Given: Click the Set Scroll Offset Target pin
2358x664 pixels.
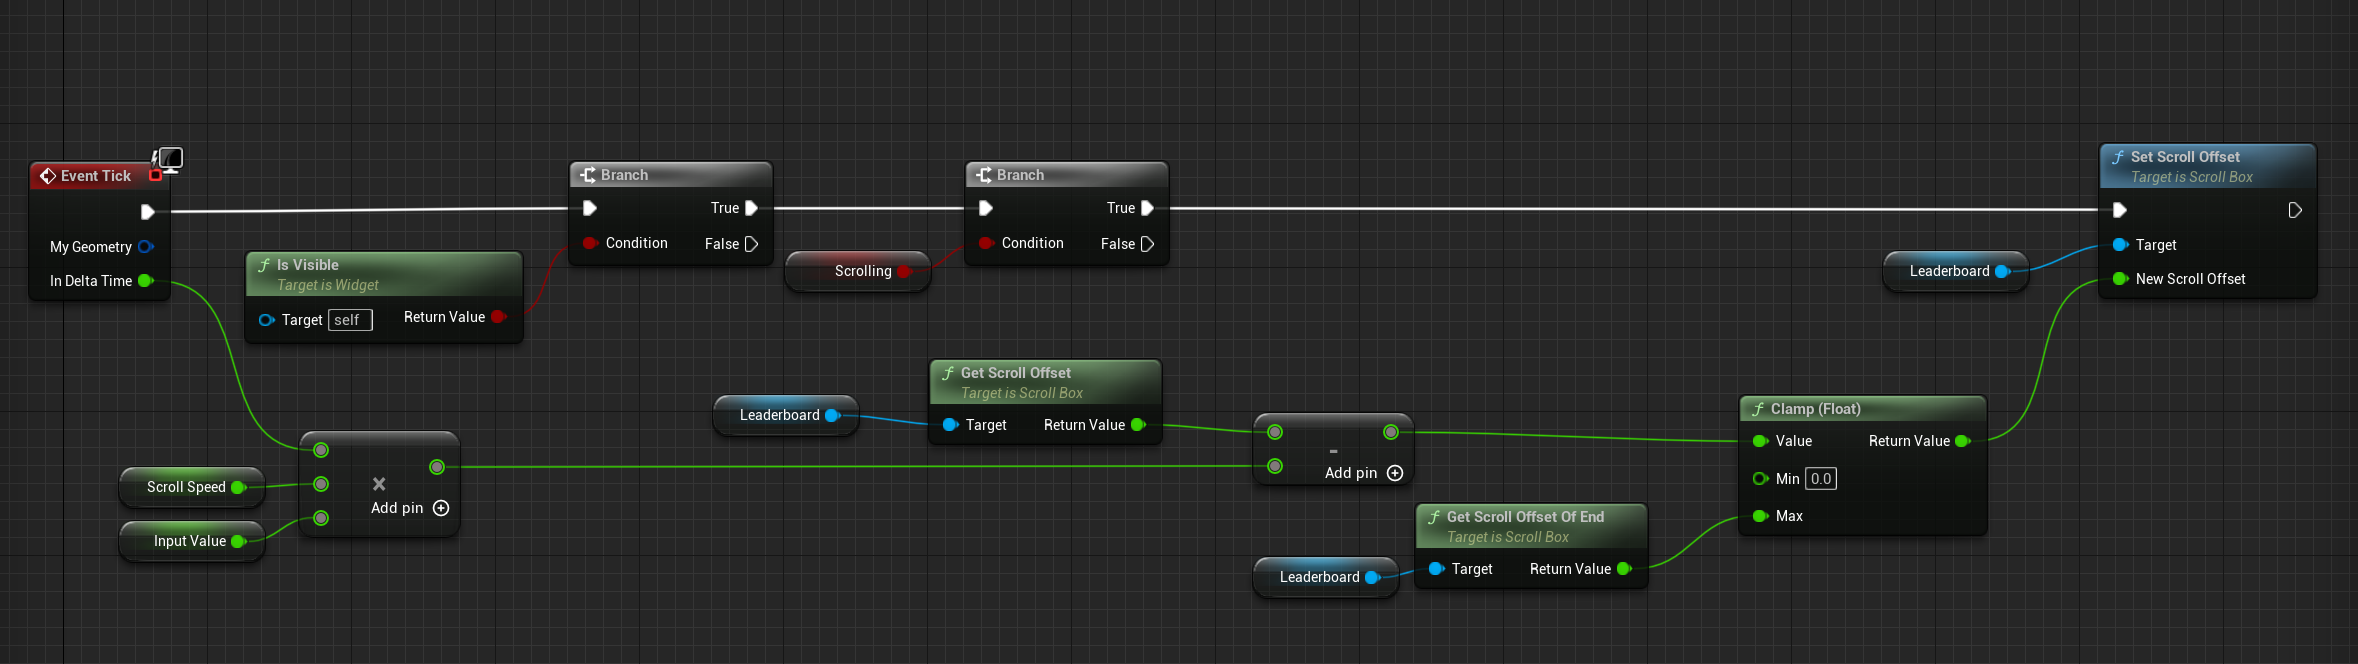Looking at the screenshot, I should [2120, 245].
